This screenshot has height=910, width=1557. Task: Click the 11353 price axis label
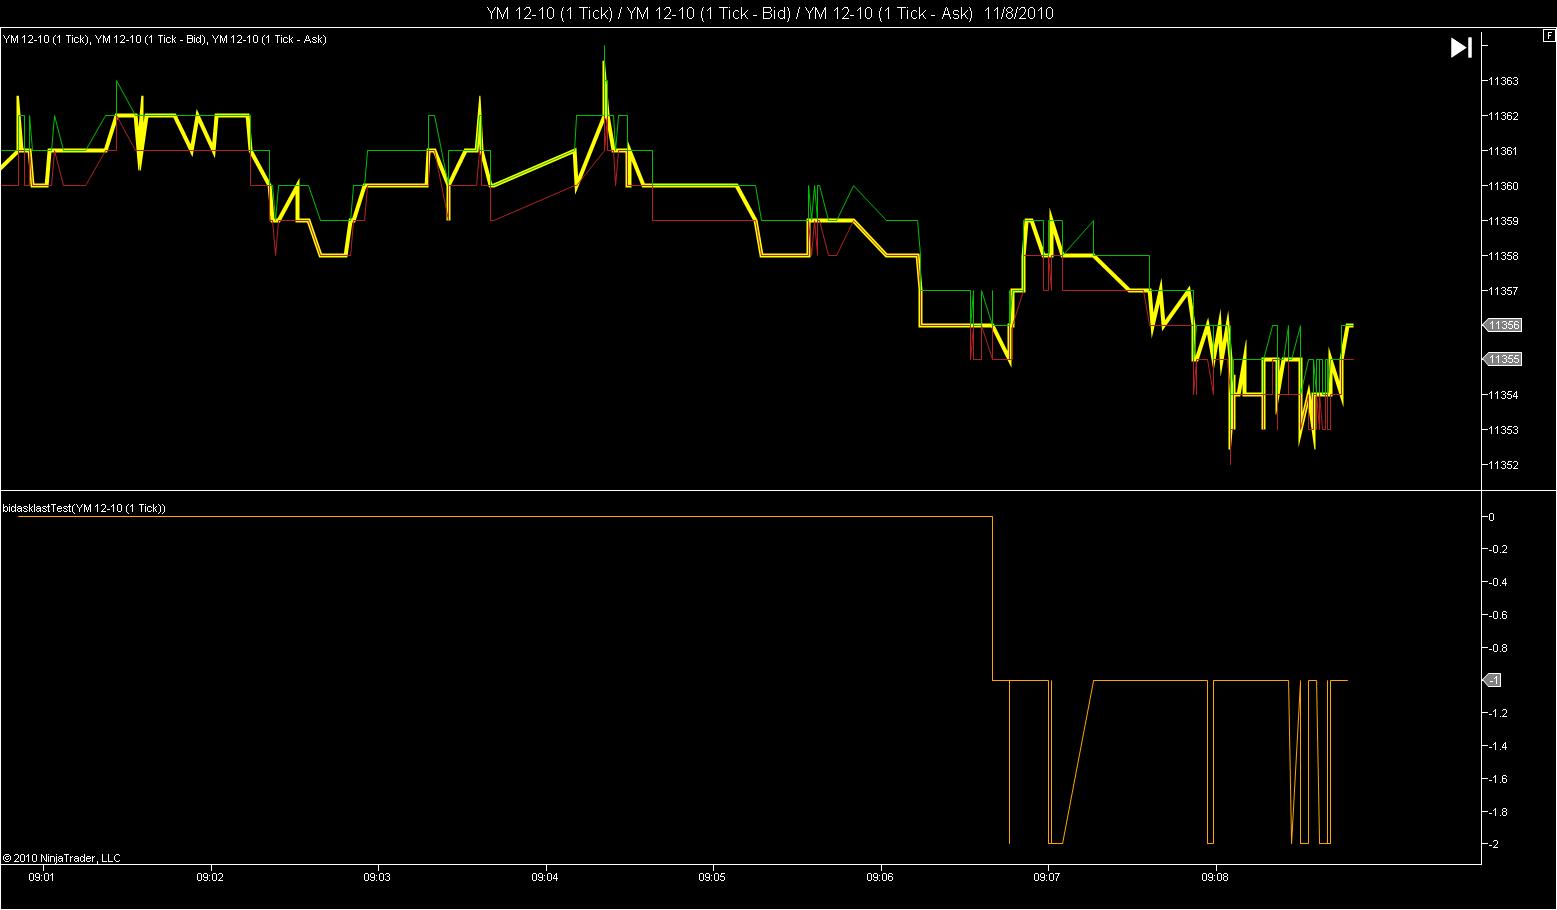pos(1504,430)
